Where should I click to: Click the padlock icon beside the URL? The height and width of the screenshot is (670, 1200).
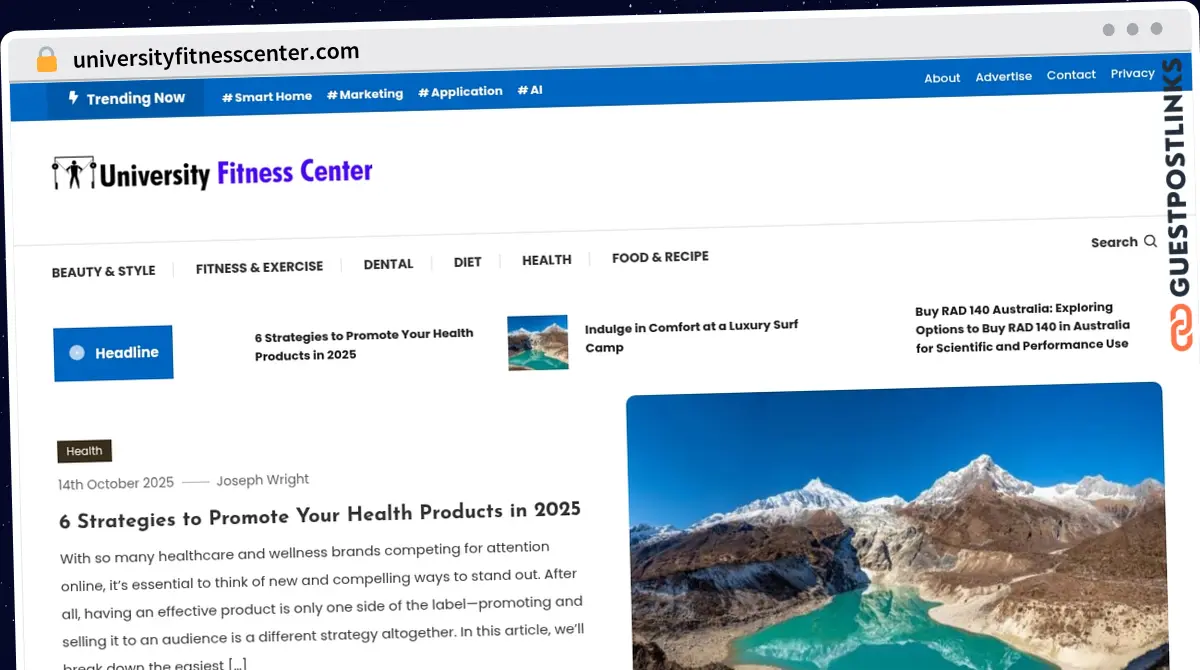coord(47,59)
